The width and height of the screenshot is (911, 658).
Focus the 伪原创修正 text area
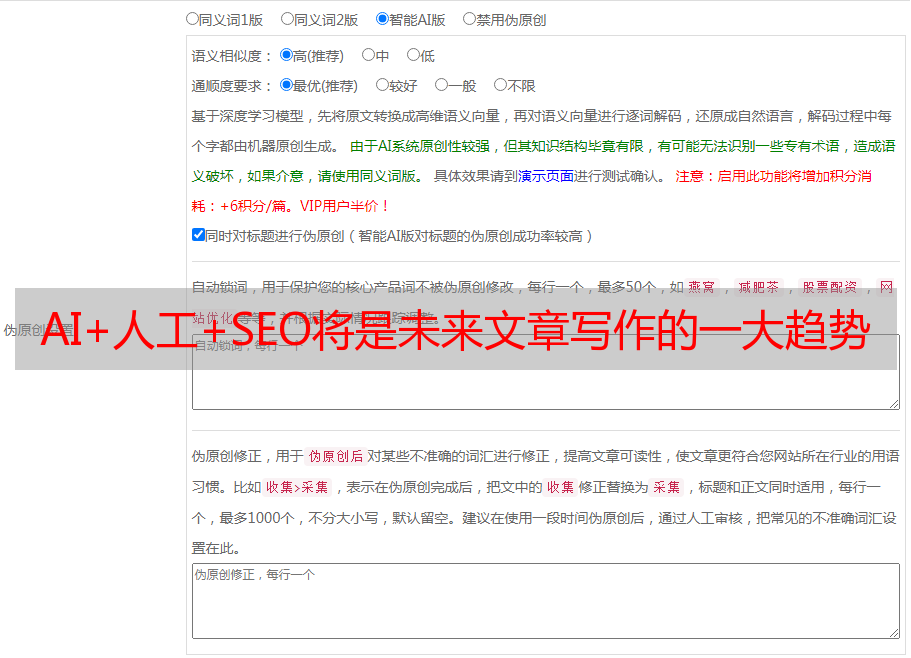[546, 601]
